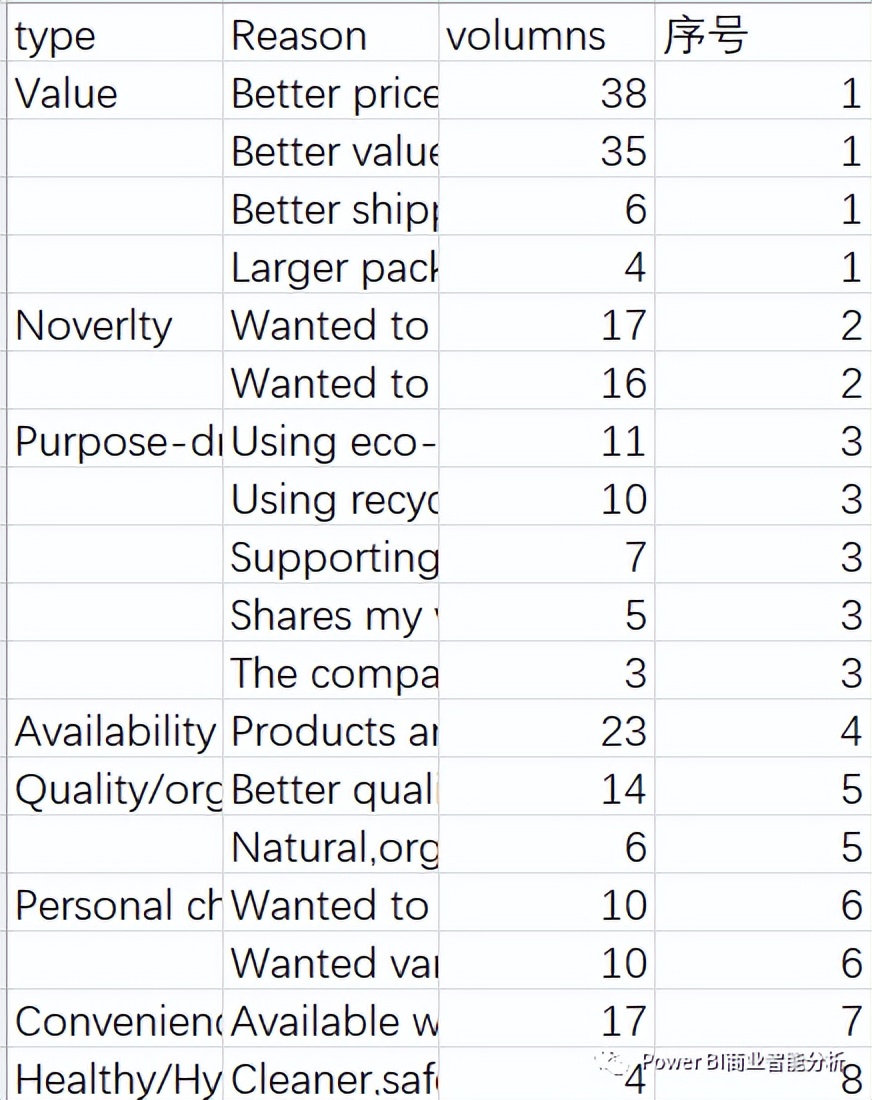Click the 'Larger pack' reason cell
The image size is (872, 1100).
[x=331, y=264]
